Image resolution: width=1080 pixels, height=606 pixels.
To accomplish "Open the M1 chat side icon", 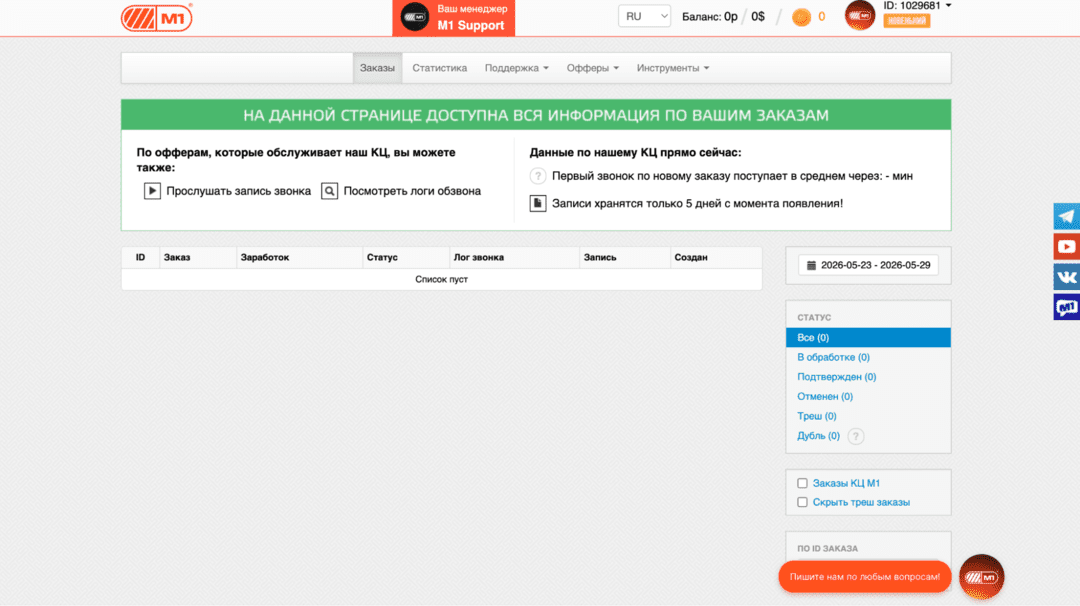I will point(1066,307).
